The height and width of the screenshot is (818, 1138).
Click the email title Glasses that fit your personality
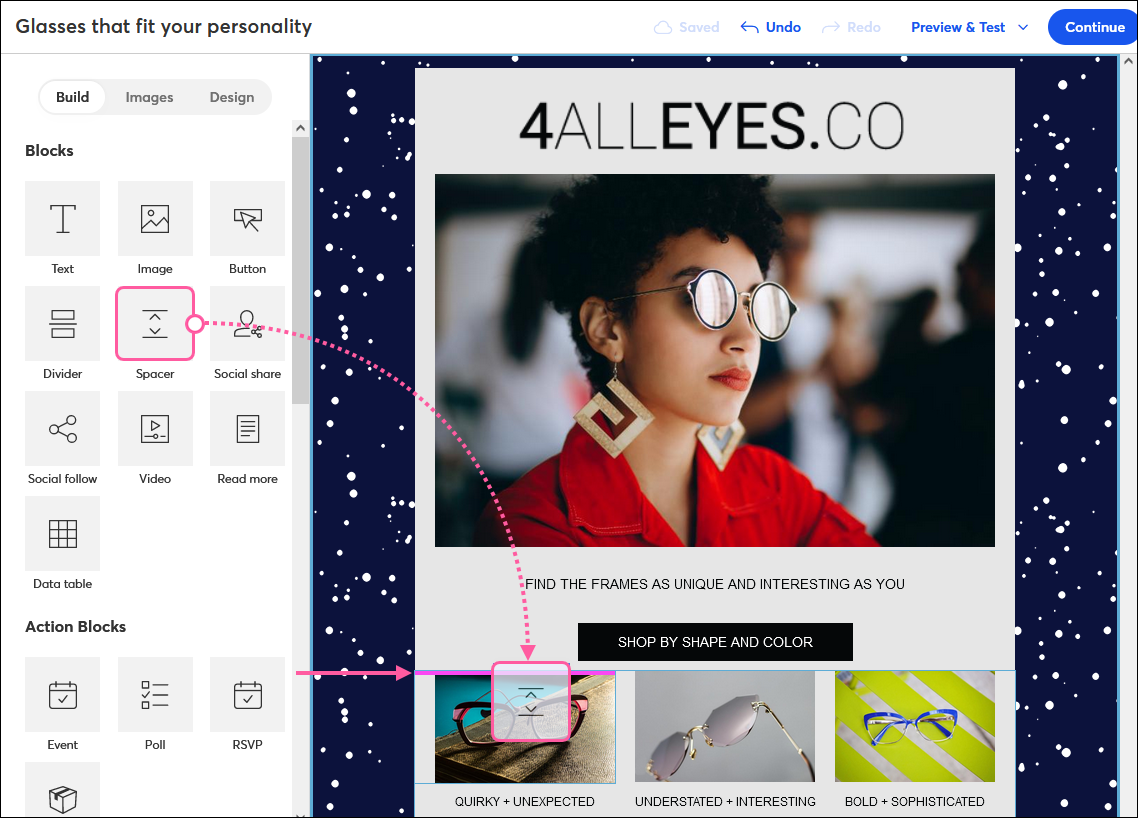[164, 27]
